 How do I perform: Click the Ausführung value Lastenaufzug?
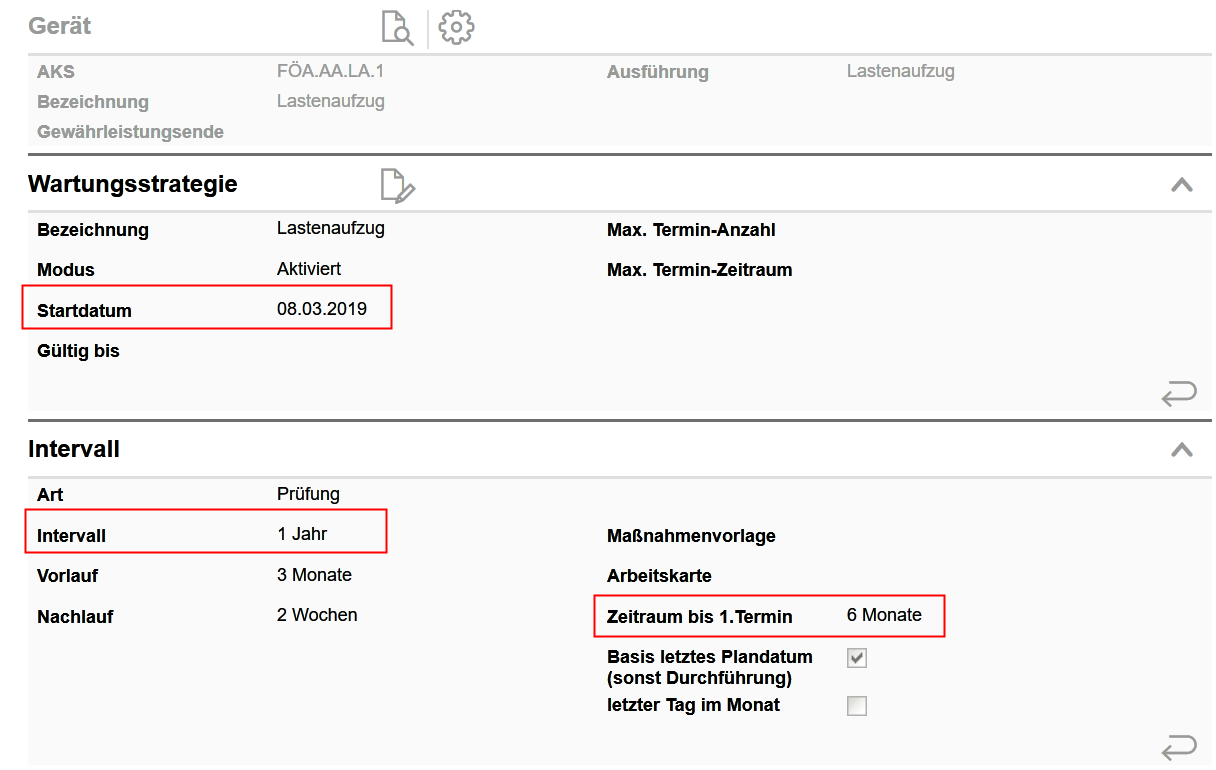pos(900,71)
